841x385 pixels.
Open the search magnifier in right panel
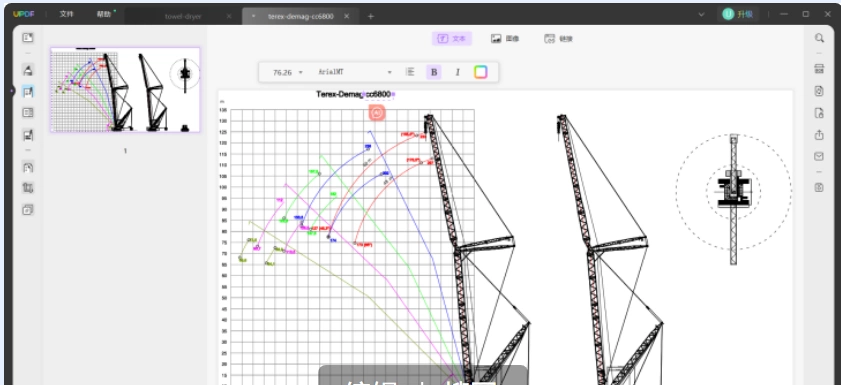(x=819, y=38)
